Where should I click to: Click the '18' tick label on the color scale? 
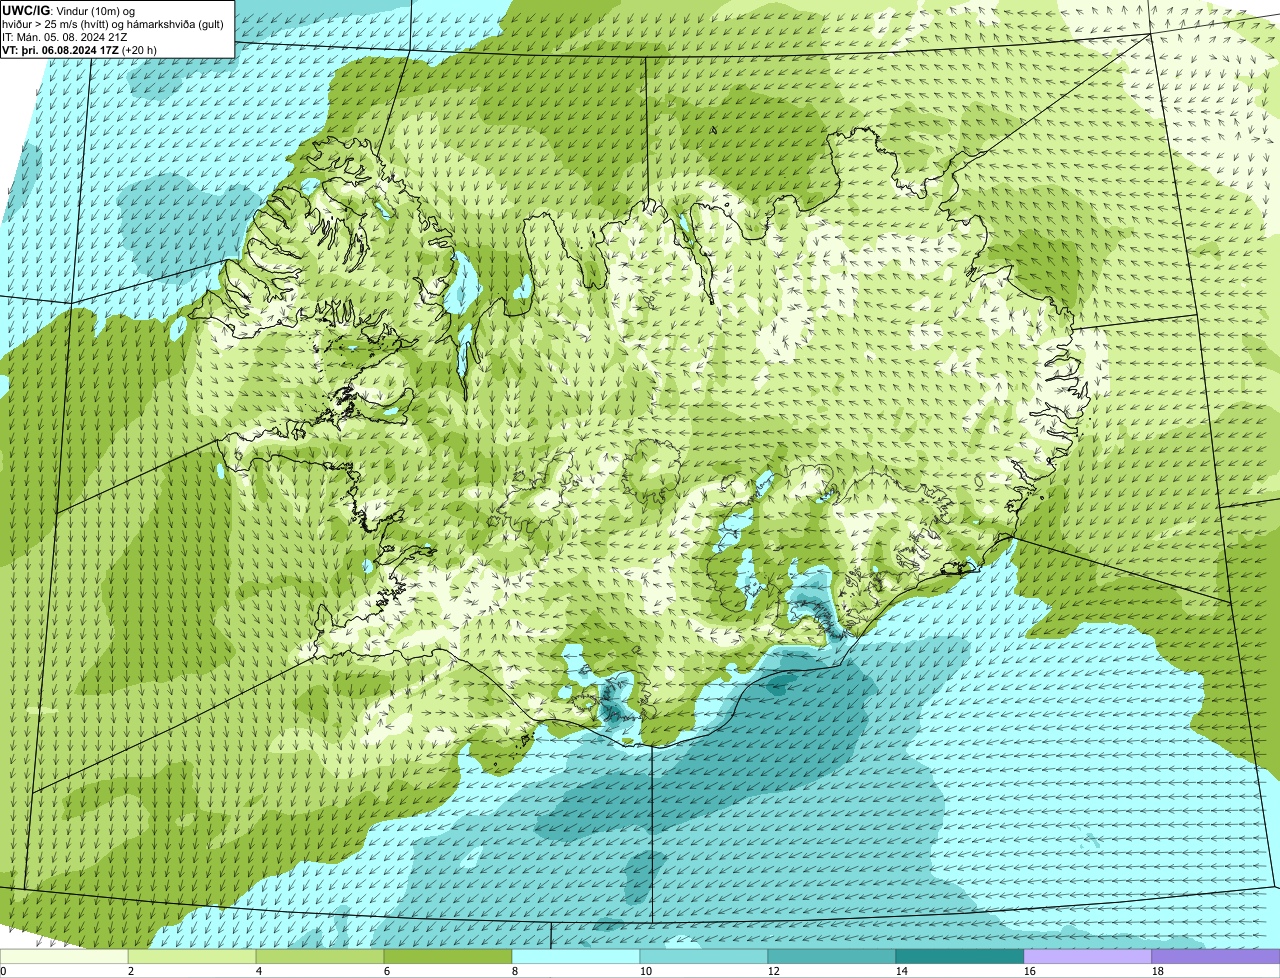pyautogui.click(x=1158, y=971)
